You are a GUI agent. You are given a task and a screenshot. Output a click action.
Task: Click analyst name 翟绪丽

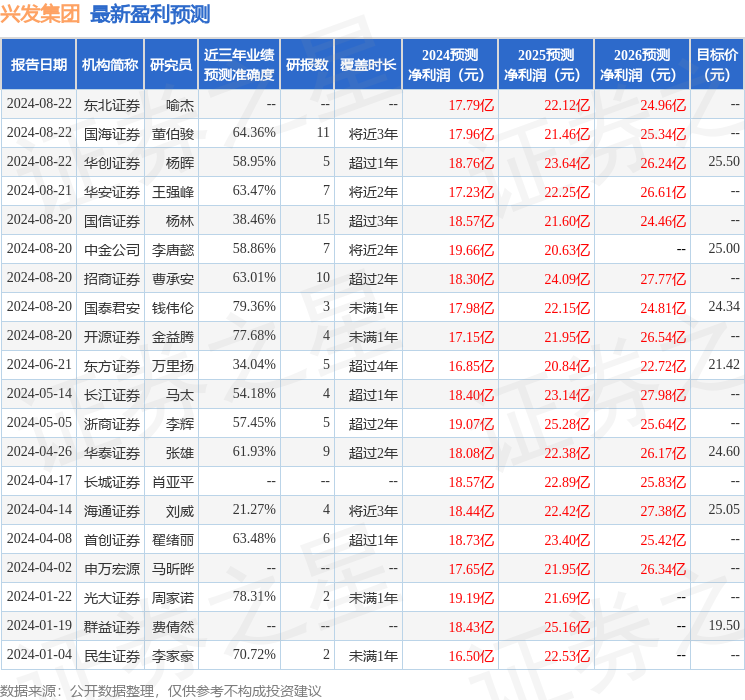pyautogui.click(x=173, y=540)
